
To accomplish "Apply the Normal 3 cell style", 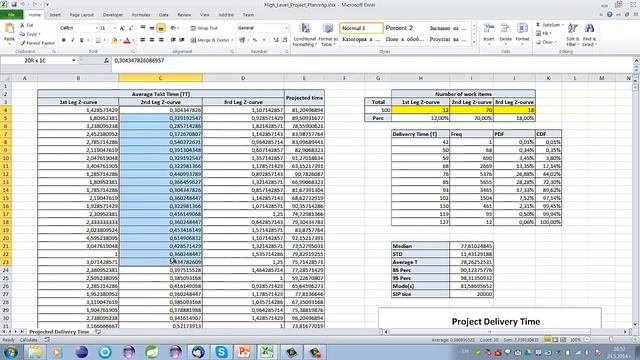I will (x=361, y=28).
